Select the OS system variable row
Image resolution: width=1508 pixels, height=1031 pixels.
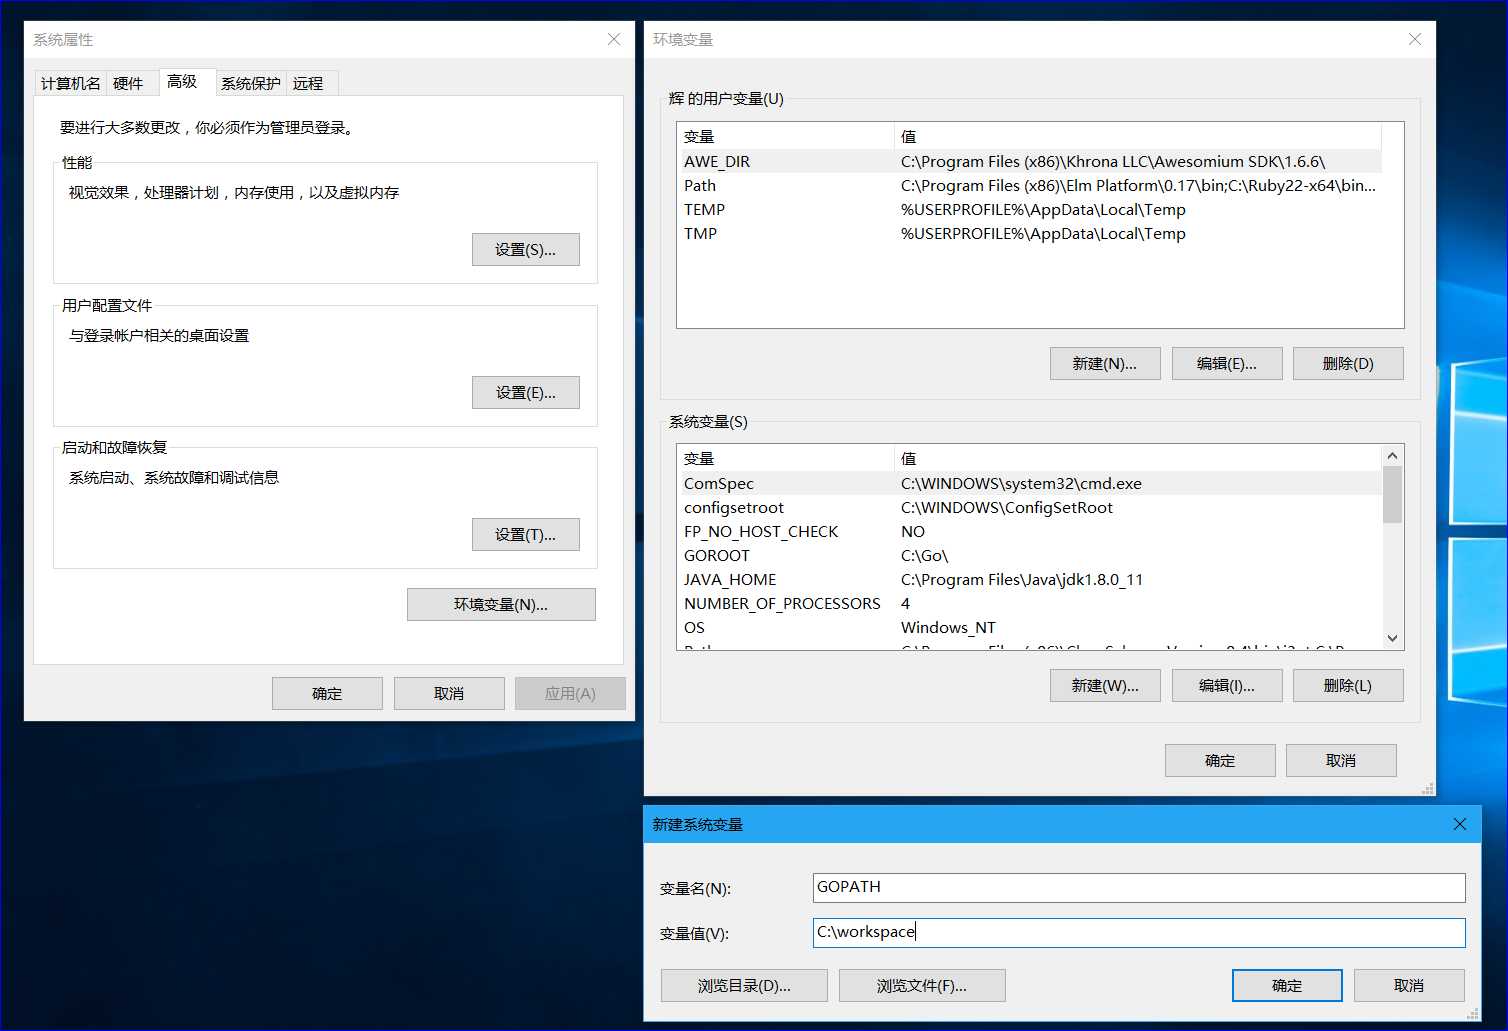click(1029, 627)
